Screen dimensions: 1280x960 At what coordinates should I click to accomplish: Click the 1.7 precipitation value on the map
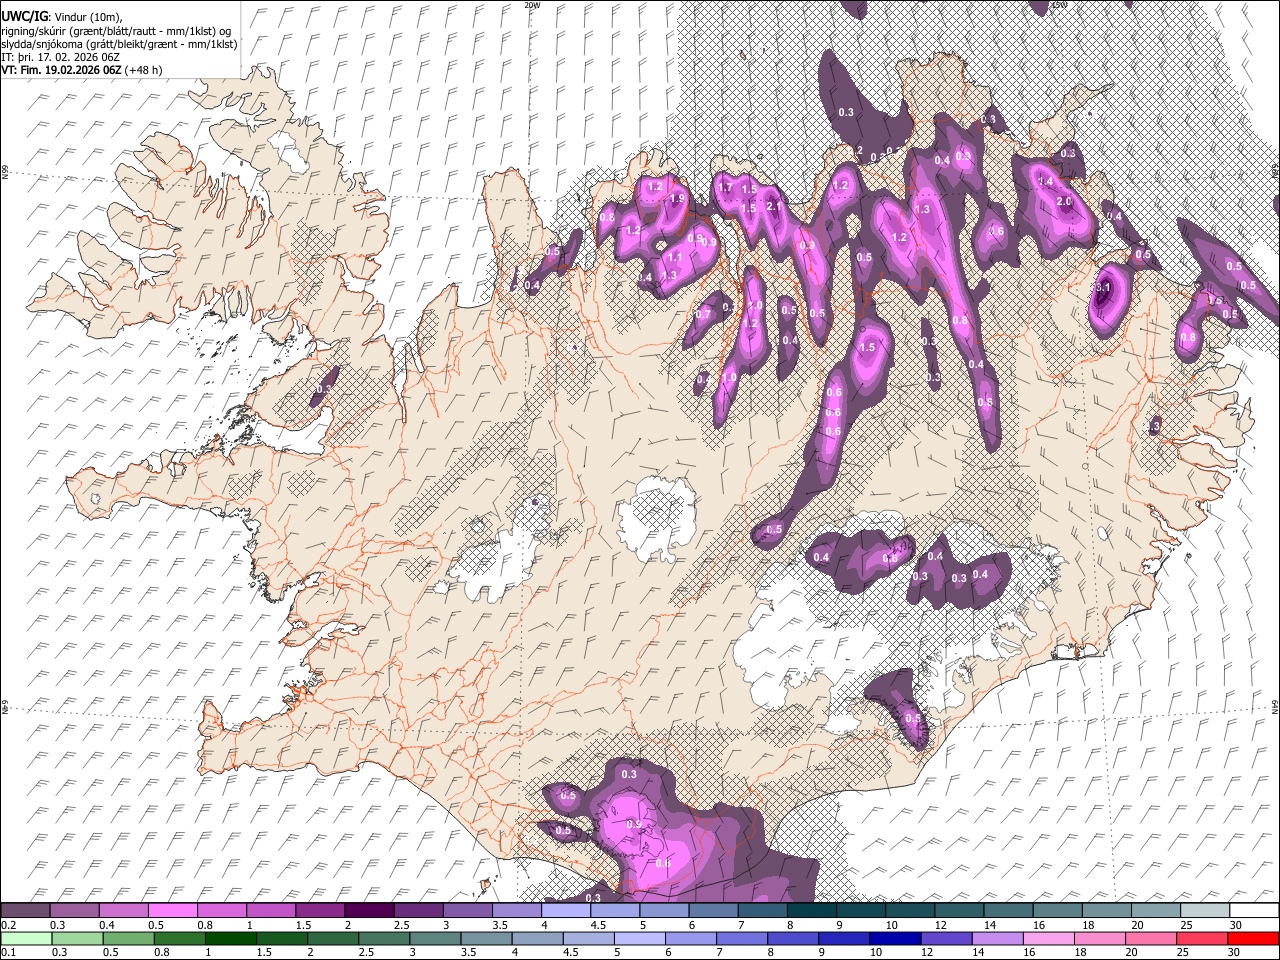tap(725, 187)
